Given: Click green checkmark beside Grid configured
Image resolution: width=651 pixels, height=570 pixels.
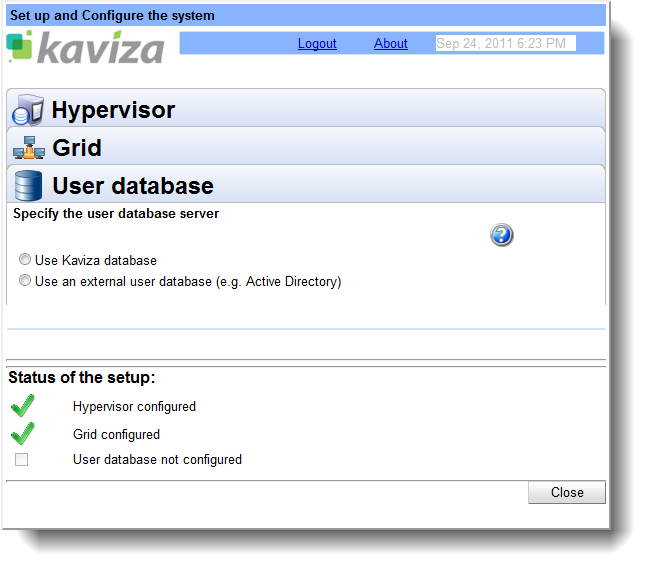Looking at the screenshot, I should click(x=22, y=434).
